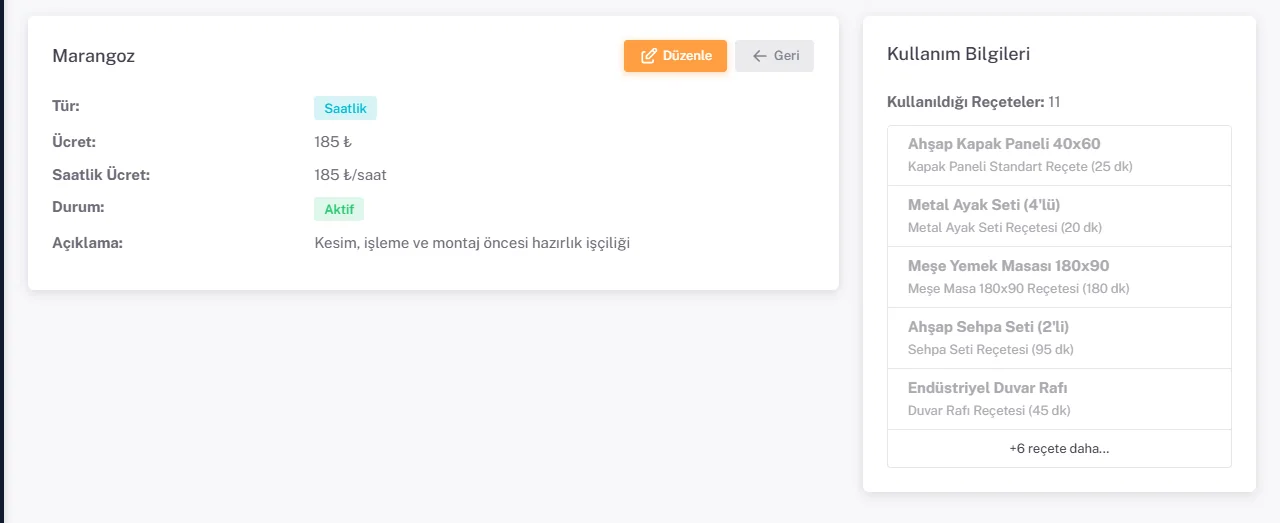Open Metal Ayak Seti (4'lü) recipe

pyautogui.click(x=1059, y=216)
